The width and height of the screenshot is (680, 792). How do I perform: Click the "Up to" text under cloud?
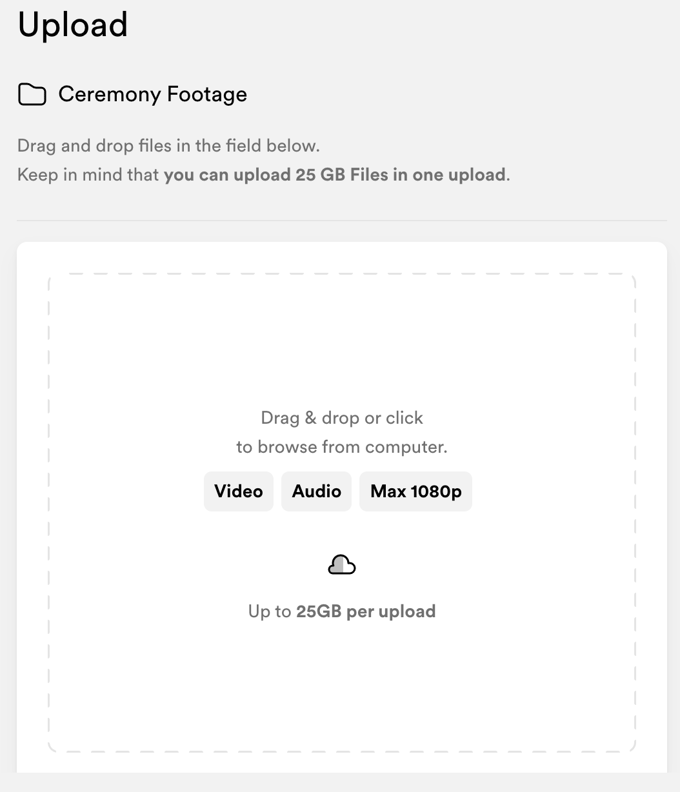tap(269, 611)
